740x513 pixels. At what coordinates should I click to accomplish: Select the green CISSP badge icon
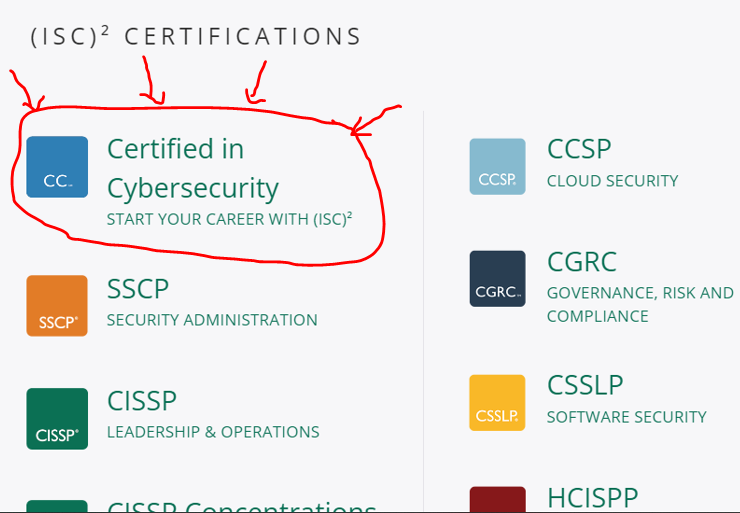point(57,418)
